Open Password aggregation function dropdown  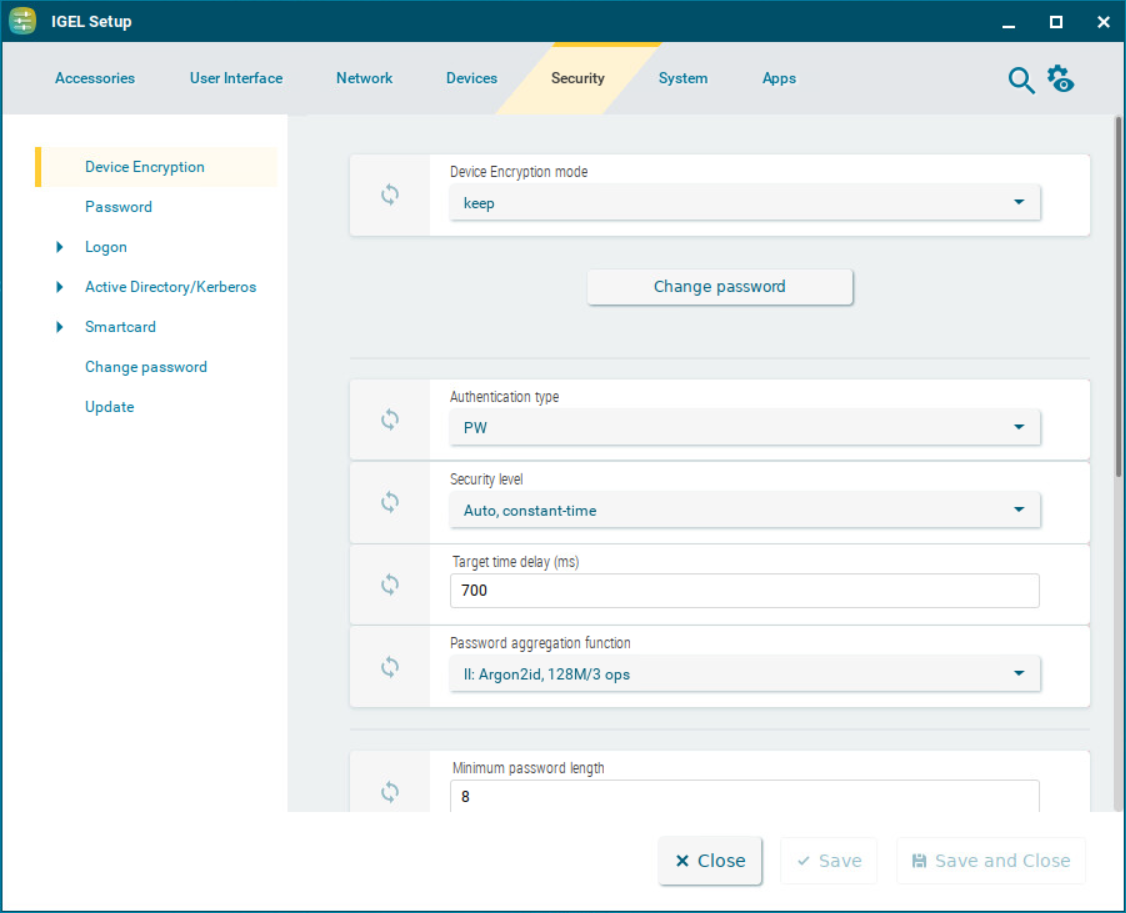745,674
